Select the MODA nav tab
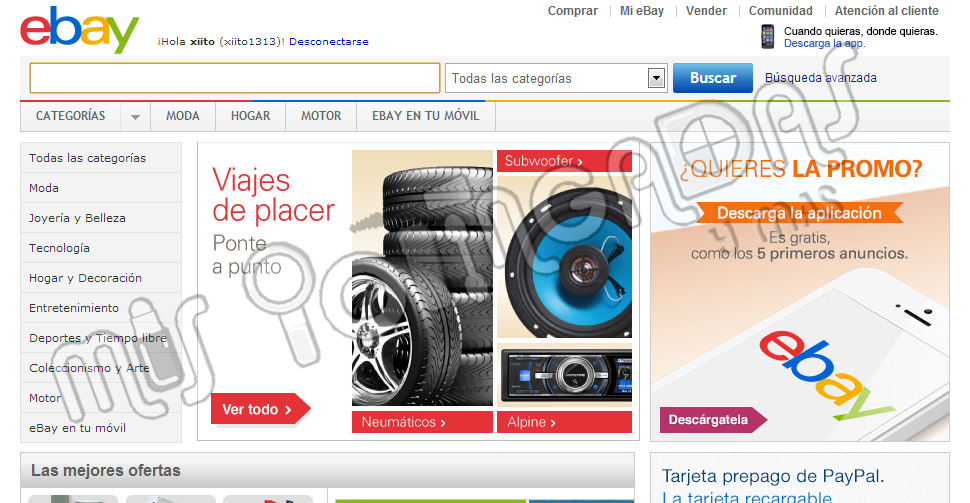The width and height of the screenshot is (970, 503). [x=182, y=116]
